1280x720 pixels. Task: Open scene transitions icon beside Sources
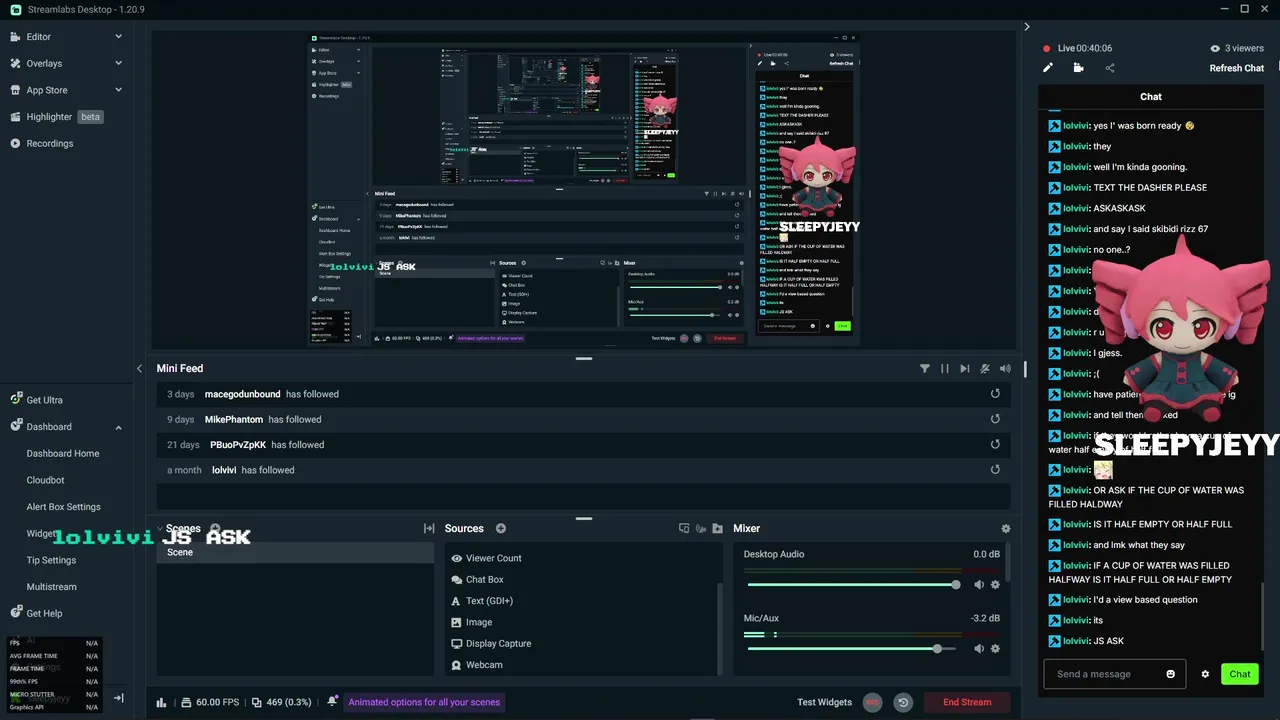[x=429, y=528]
